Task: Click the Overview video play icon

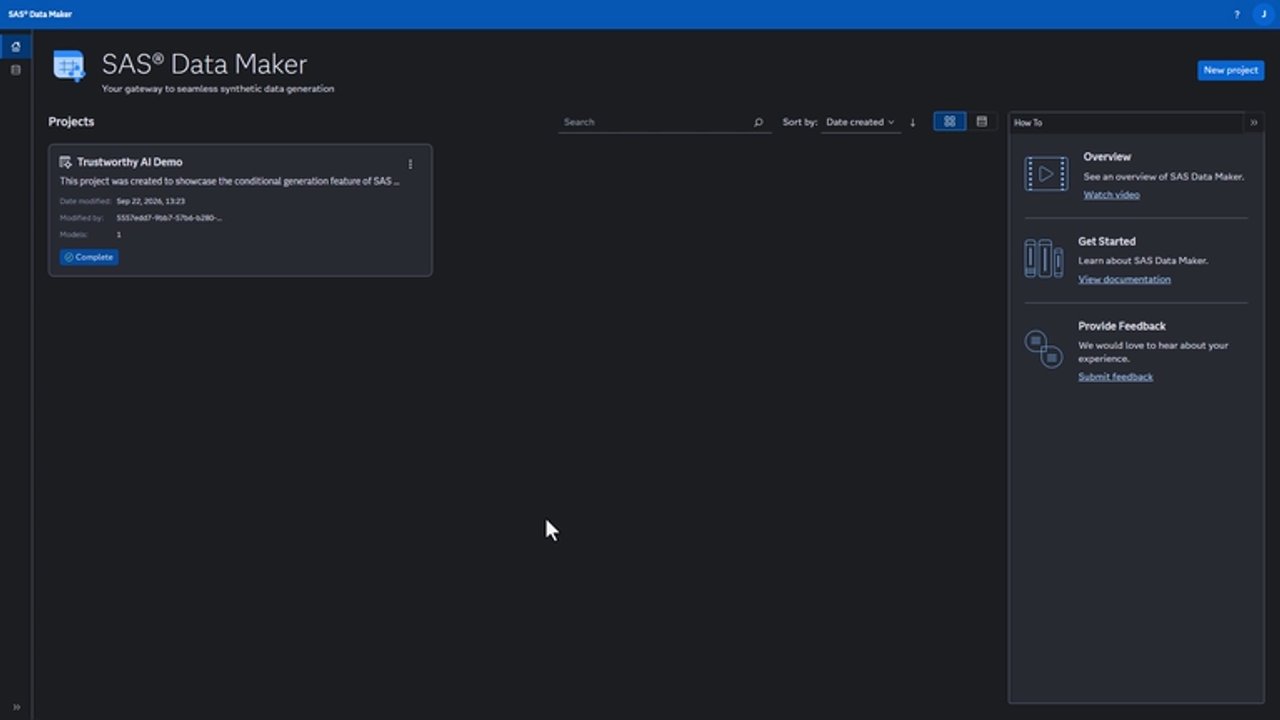Action: pos(1046,174)
